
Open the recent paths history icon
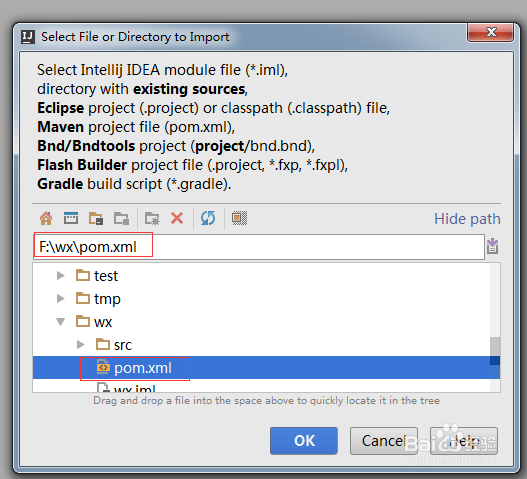click(x=493, y=246)
